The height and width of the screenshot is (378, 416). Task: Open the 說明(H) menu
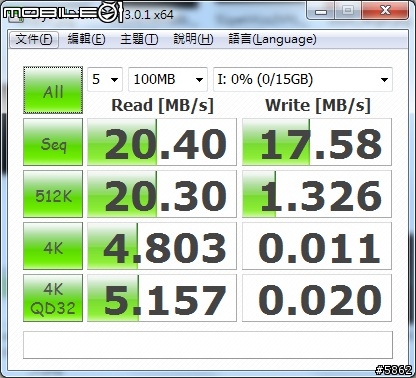coord(193,40)
